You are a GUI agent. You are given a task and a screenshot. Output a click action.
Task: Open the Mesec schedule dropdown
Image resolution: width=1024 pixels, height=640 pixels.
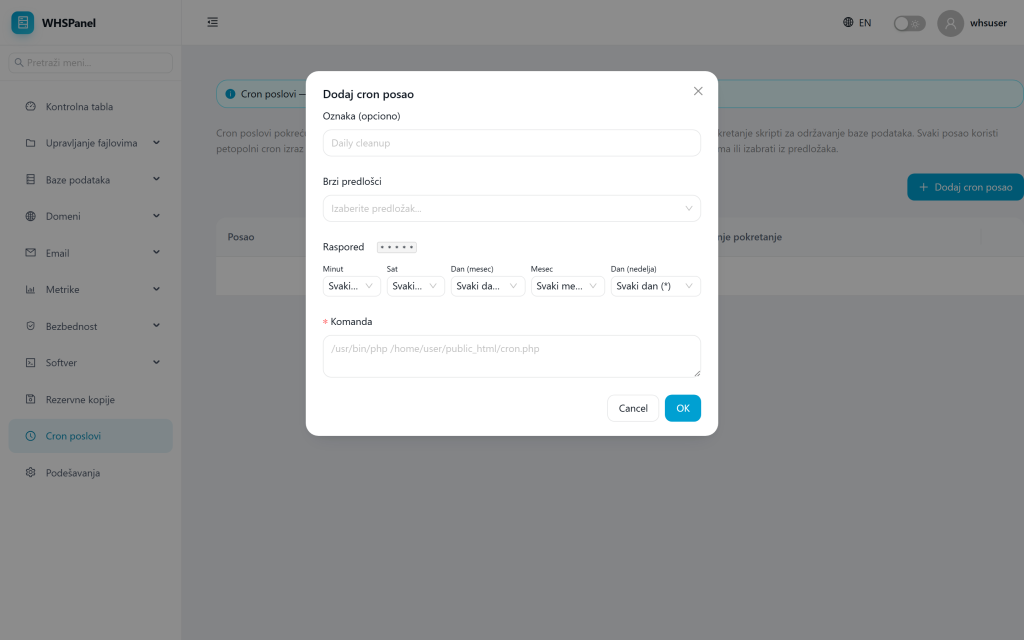click(568, 286)
